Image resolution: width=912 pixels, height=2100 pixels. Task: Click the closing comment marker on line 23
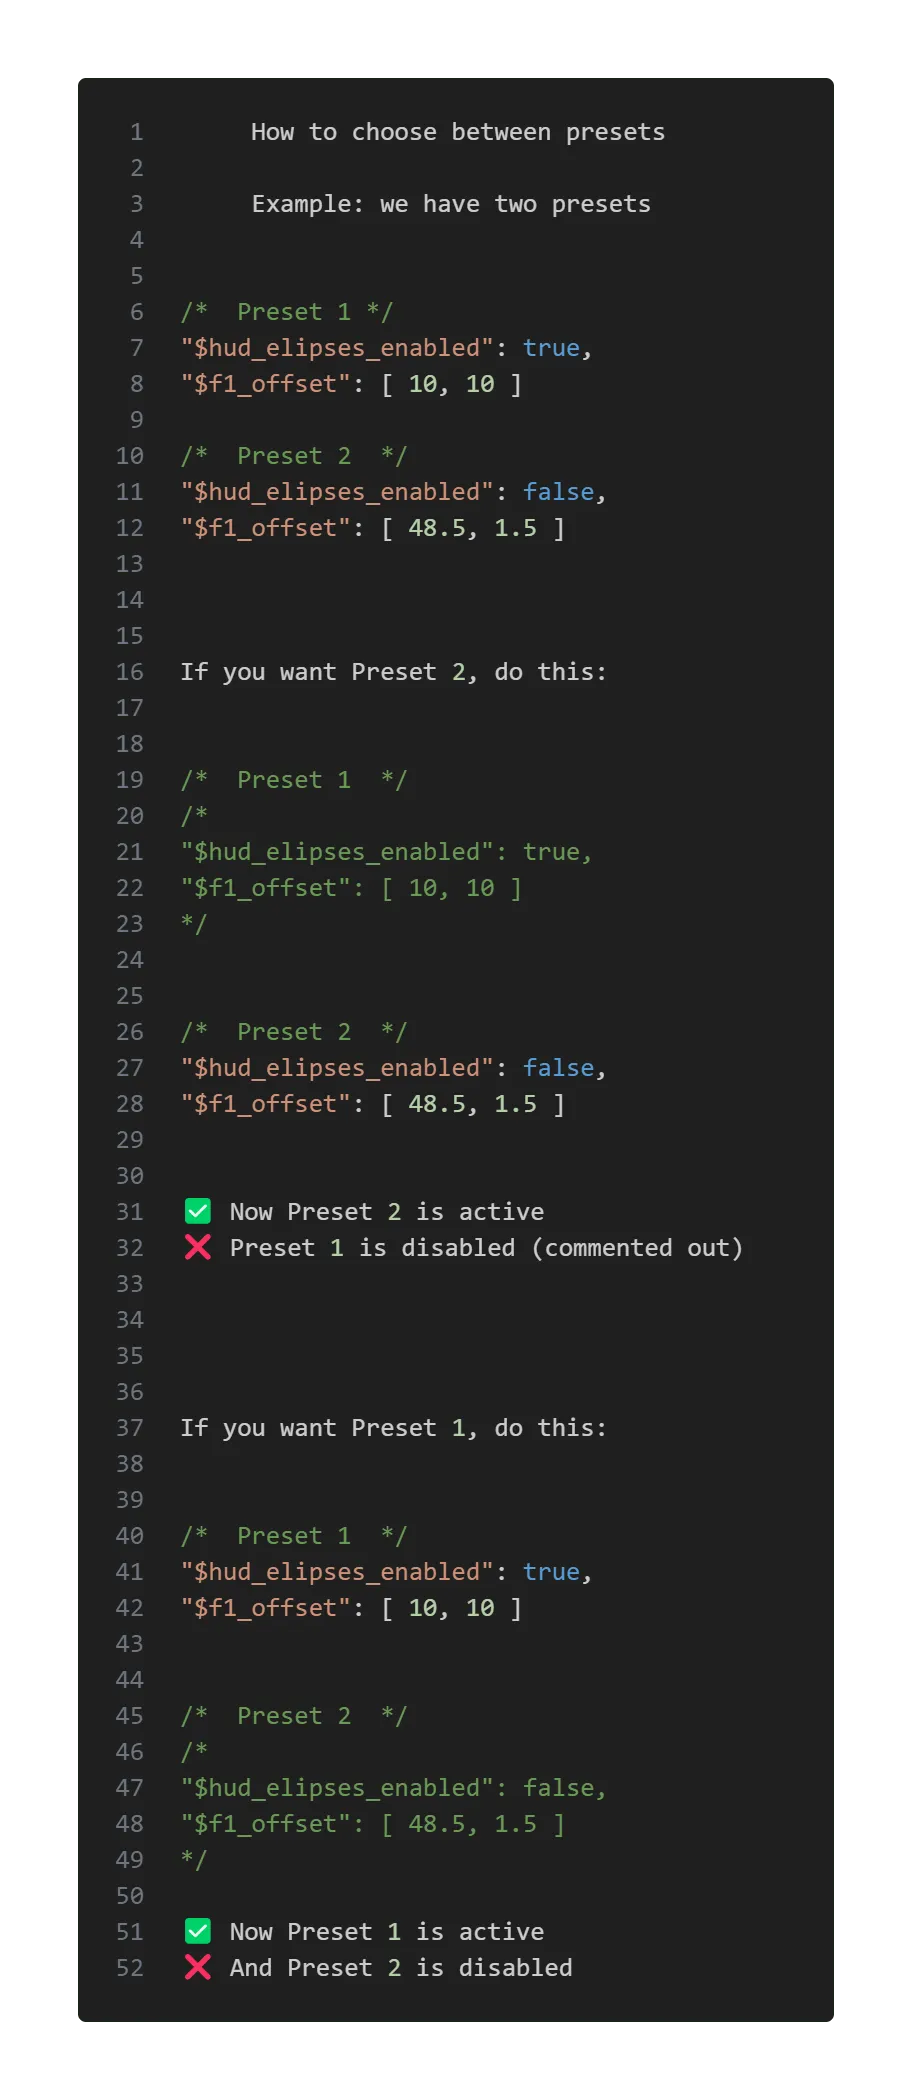tap(194, 924)
